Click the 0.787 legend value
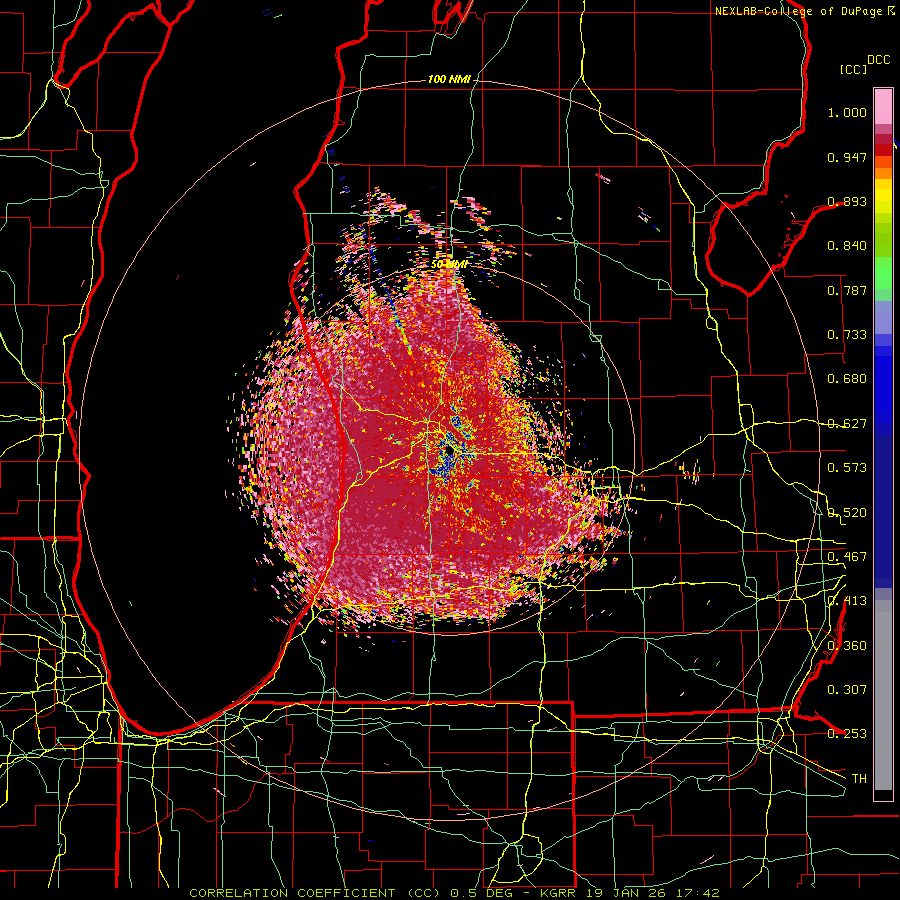The image size is (900, 900). (847, 290)
